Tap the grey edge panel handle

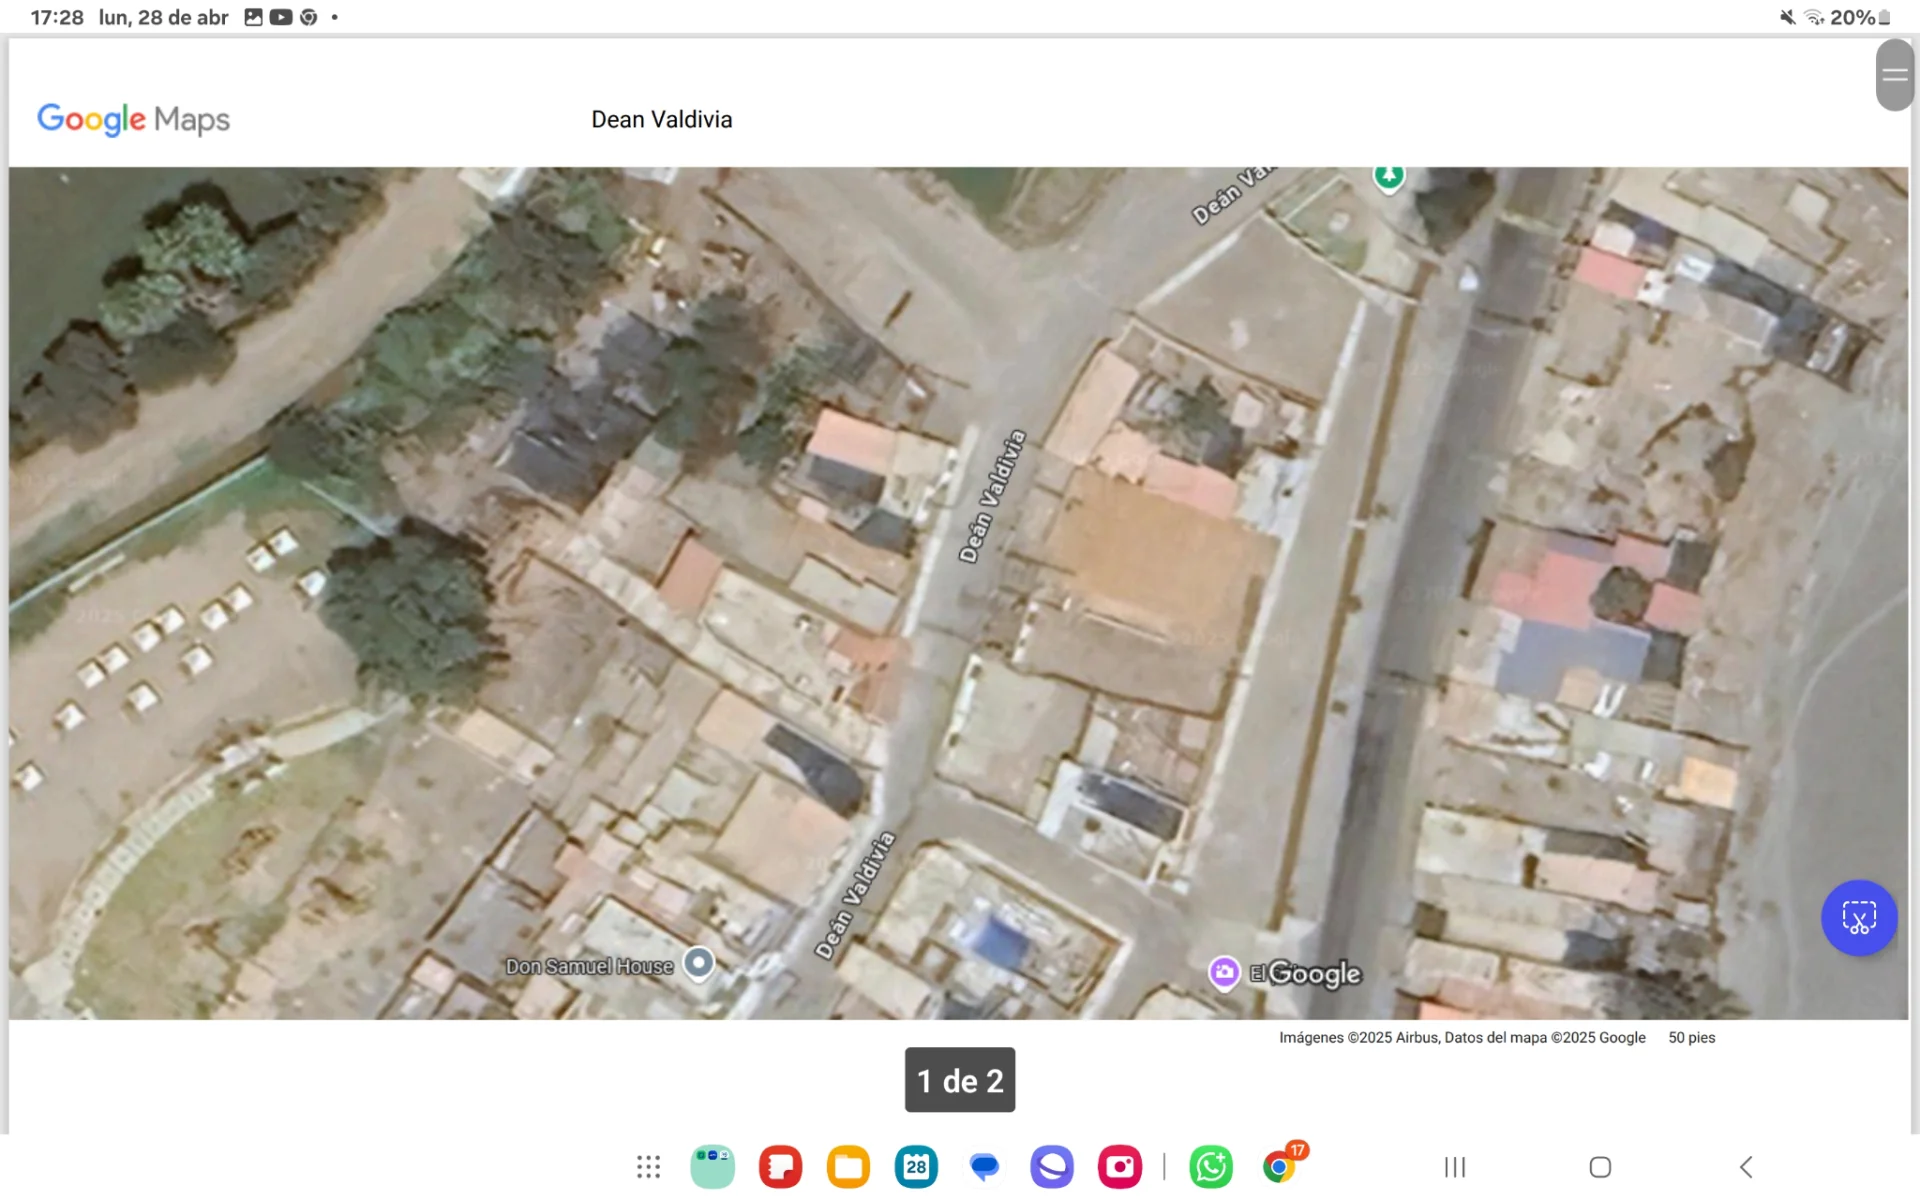tap(1894, 75)
